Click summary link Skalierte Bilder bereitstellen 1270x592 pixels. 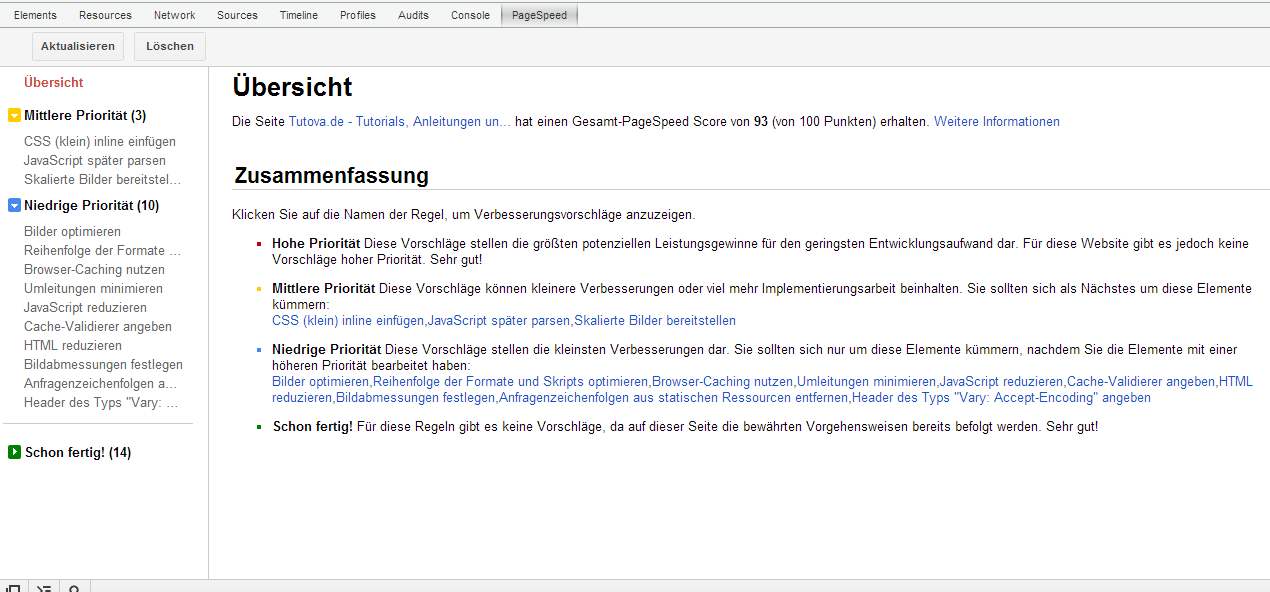click(655, 320)
